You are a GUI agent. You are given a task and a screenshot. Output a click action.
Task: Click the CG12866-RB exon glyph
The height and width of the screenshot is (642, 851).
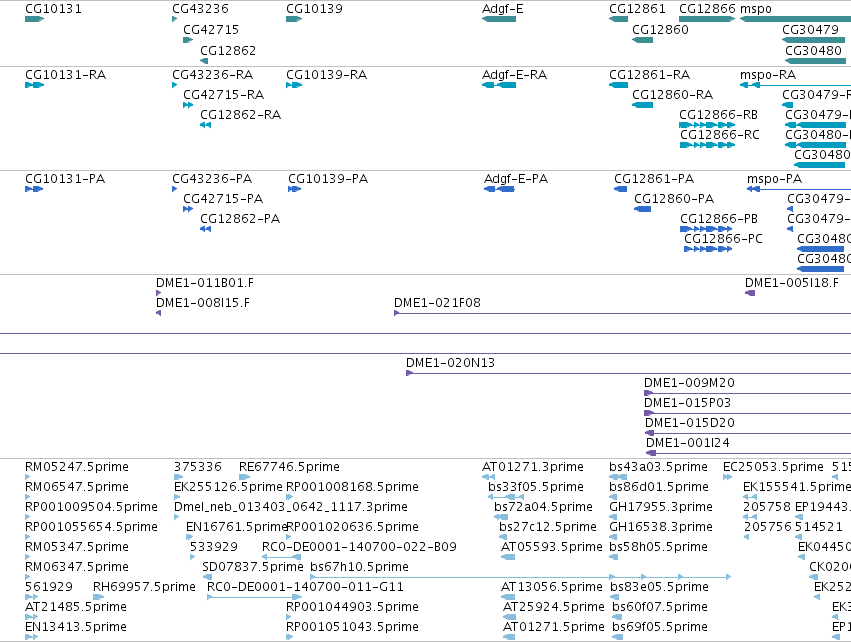(x=707, y=125)
